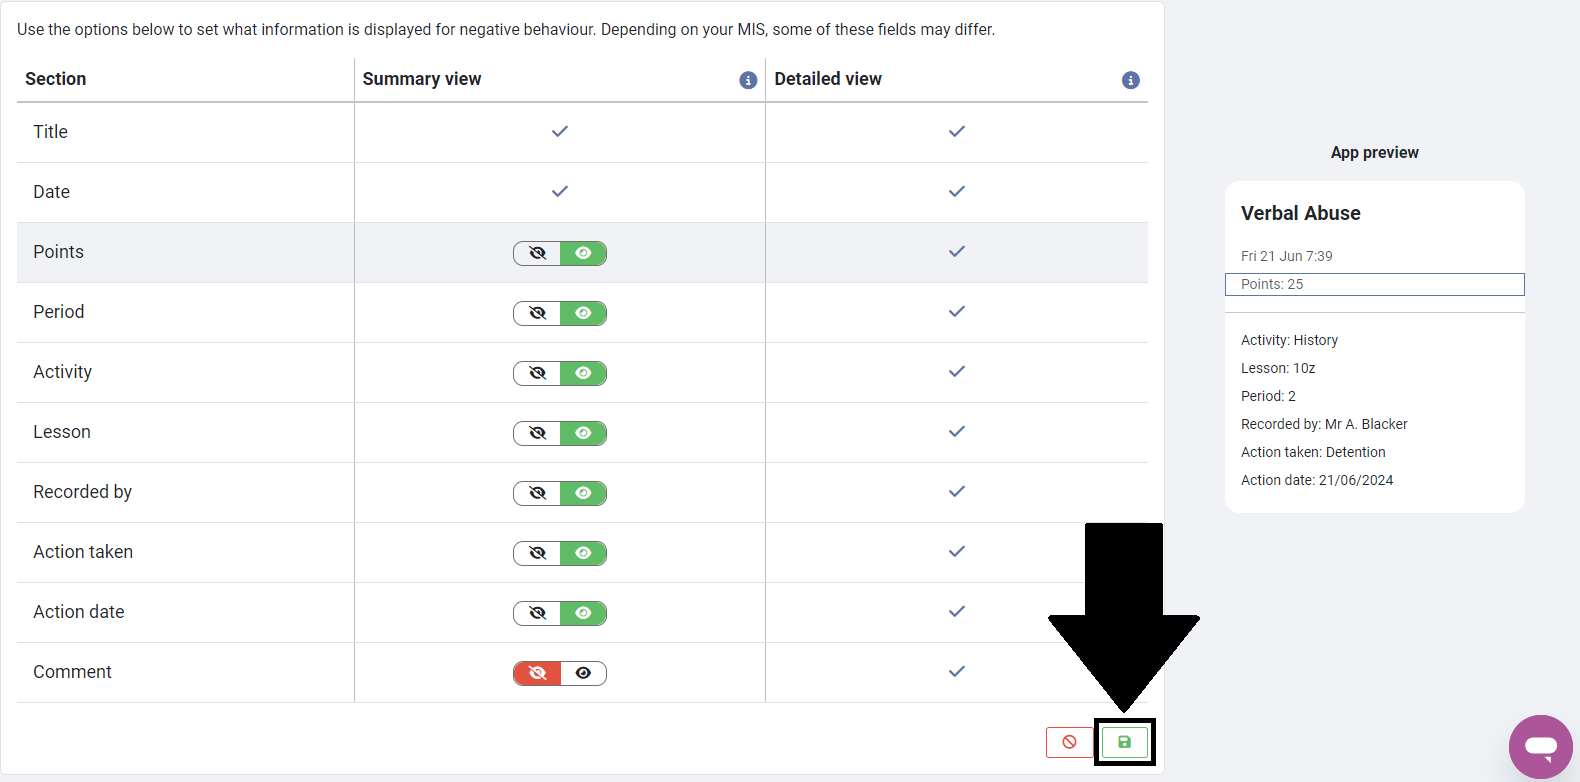Hide Activity in summary view
This screenshot has height=782, width=1580.
(537, 373)
